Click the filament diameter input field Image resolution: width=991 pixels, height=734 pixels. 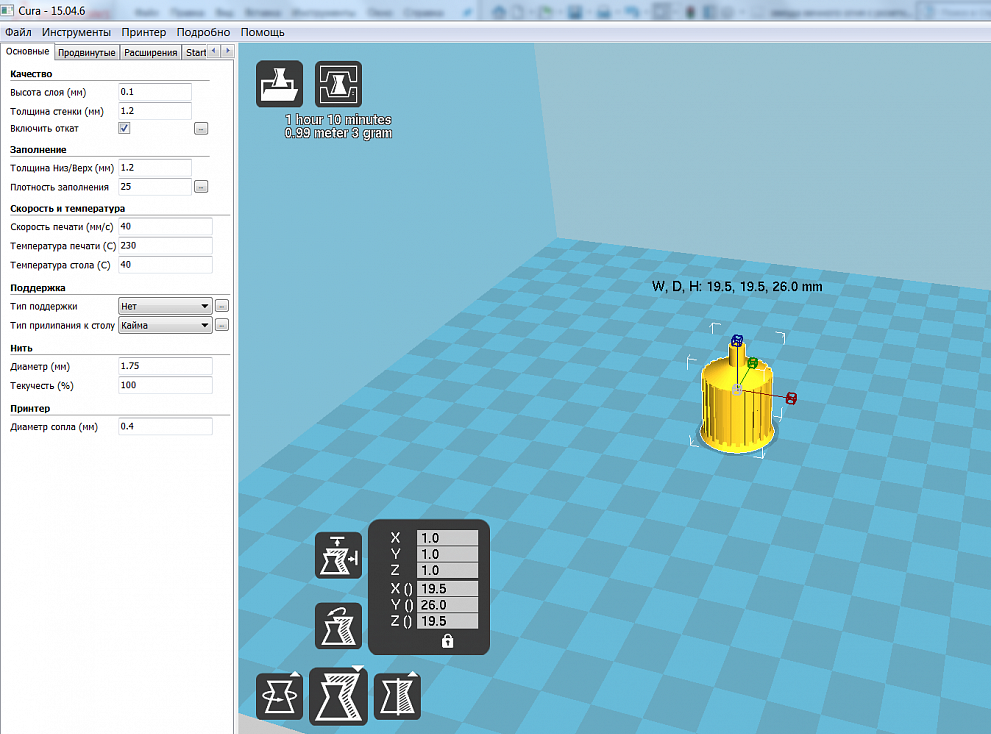click(165, 365)
